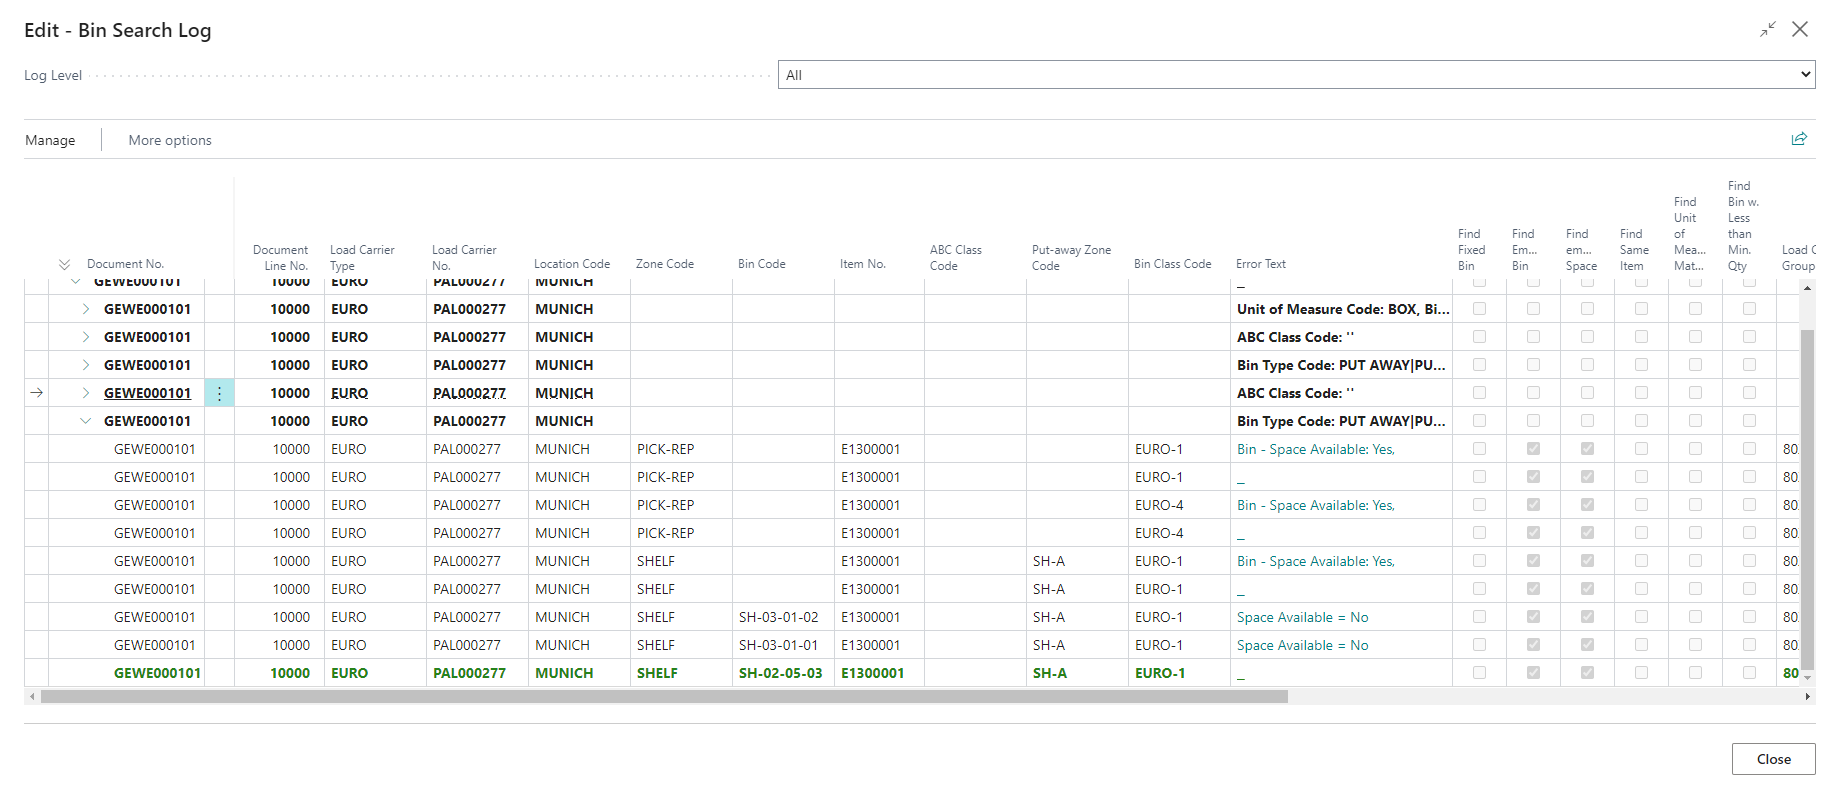Open the three-dot row actions menu
Viewport: 1838px width, 797px height.
pyautogui.click(x=220, y=393)
